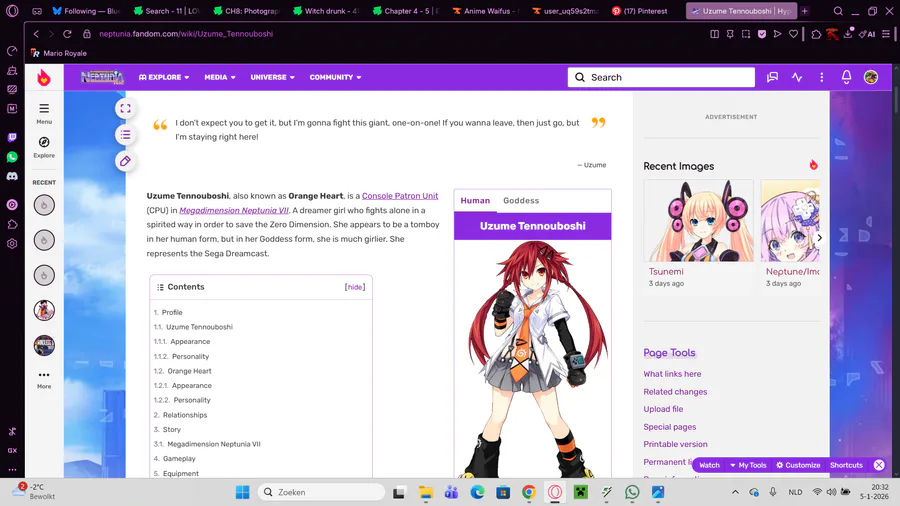900x506 pixels.
Task: Open the Neptunia wiki logo
Action: pyautogui.click(x=102, y=77)
